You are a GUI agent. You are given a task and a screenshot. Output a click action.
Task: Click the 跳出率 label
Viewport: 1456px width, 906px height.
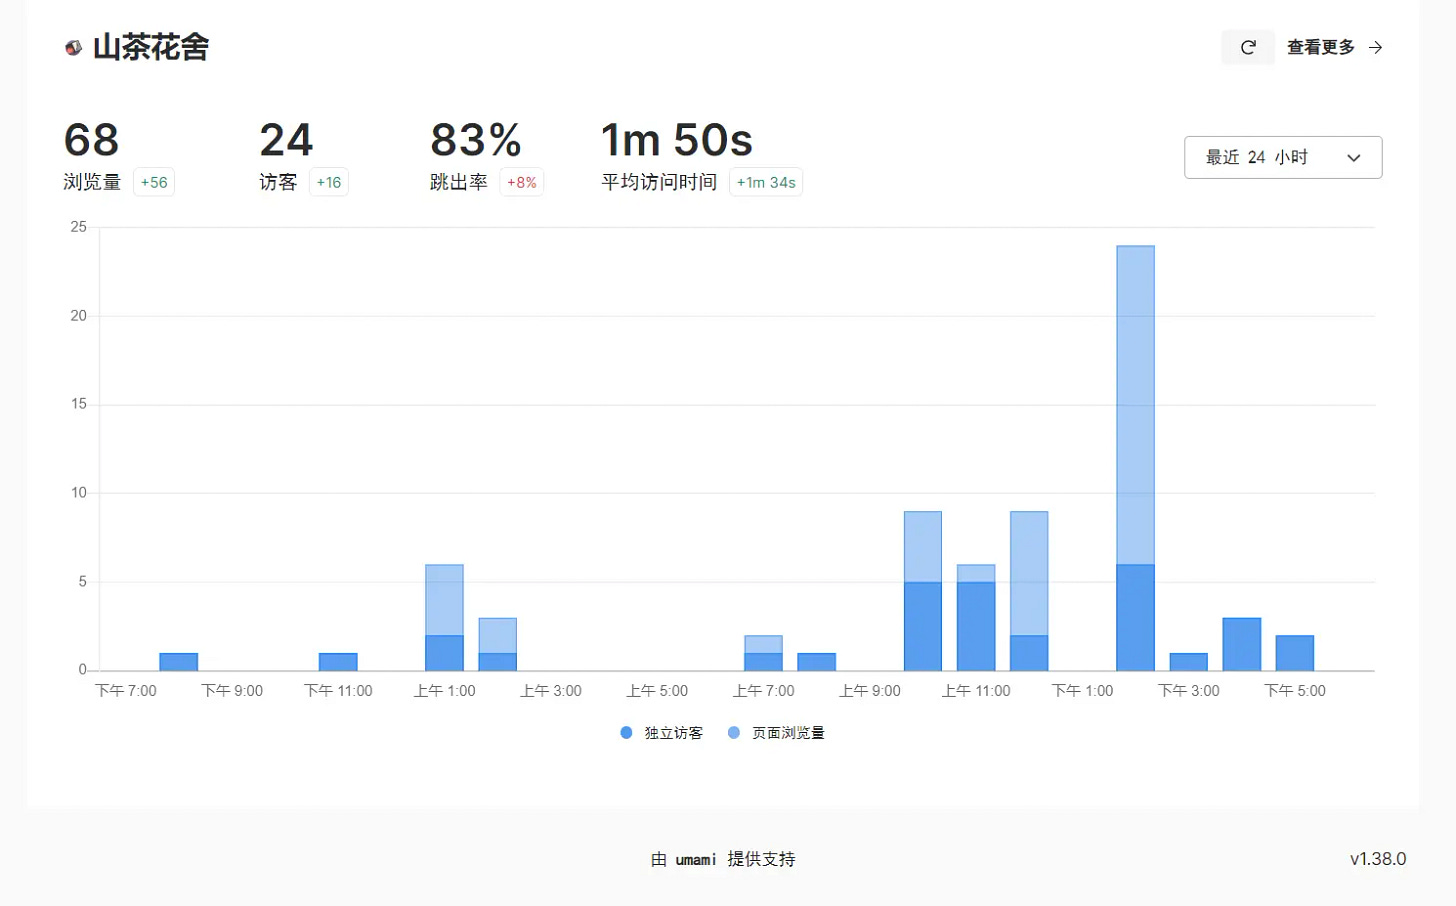pyautogui.click(x=459, y=182)
